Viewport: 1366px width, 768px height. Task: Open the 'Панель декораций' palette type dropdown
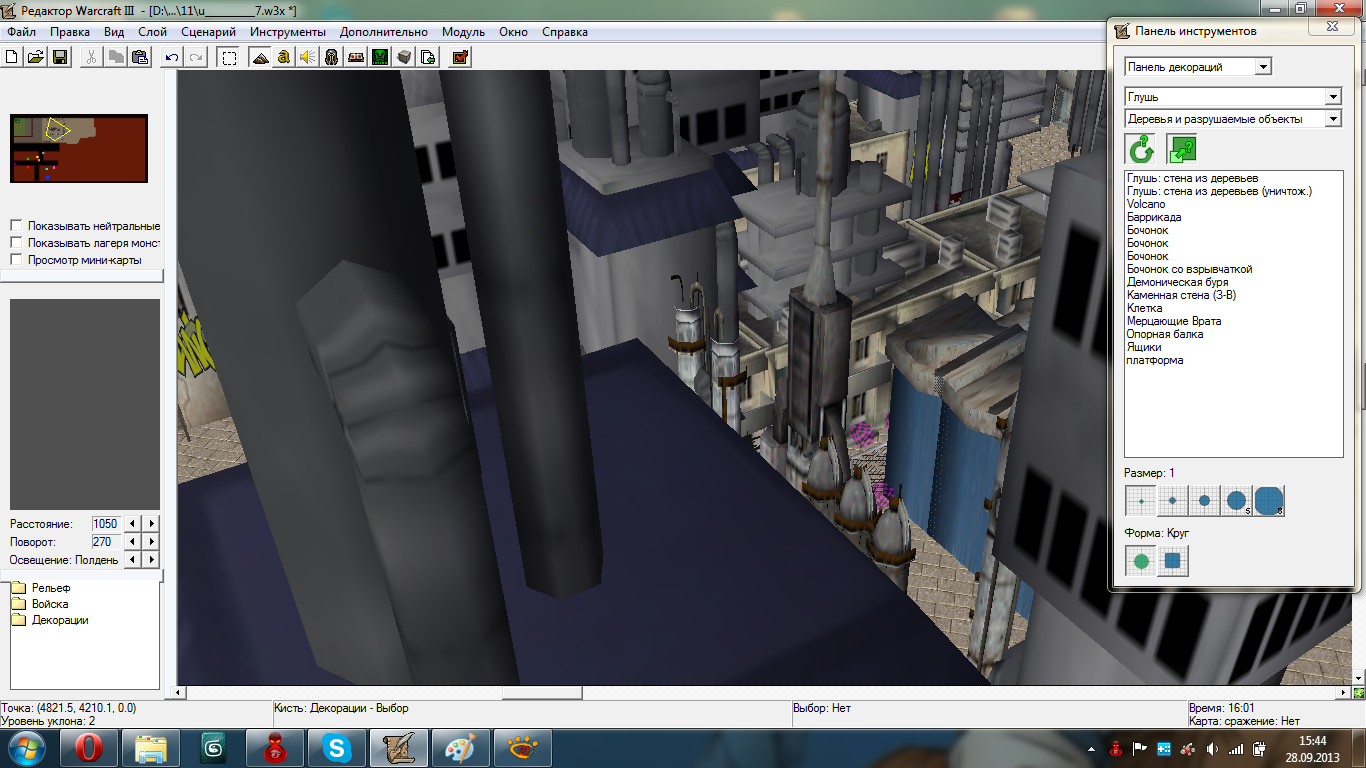pos(1263,67)
